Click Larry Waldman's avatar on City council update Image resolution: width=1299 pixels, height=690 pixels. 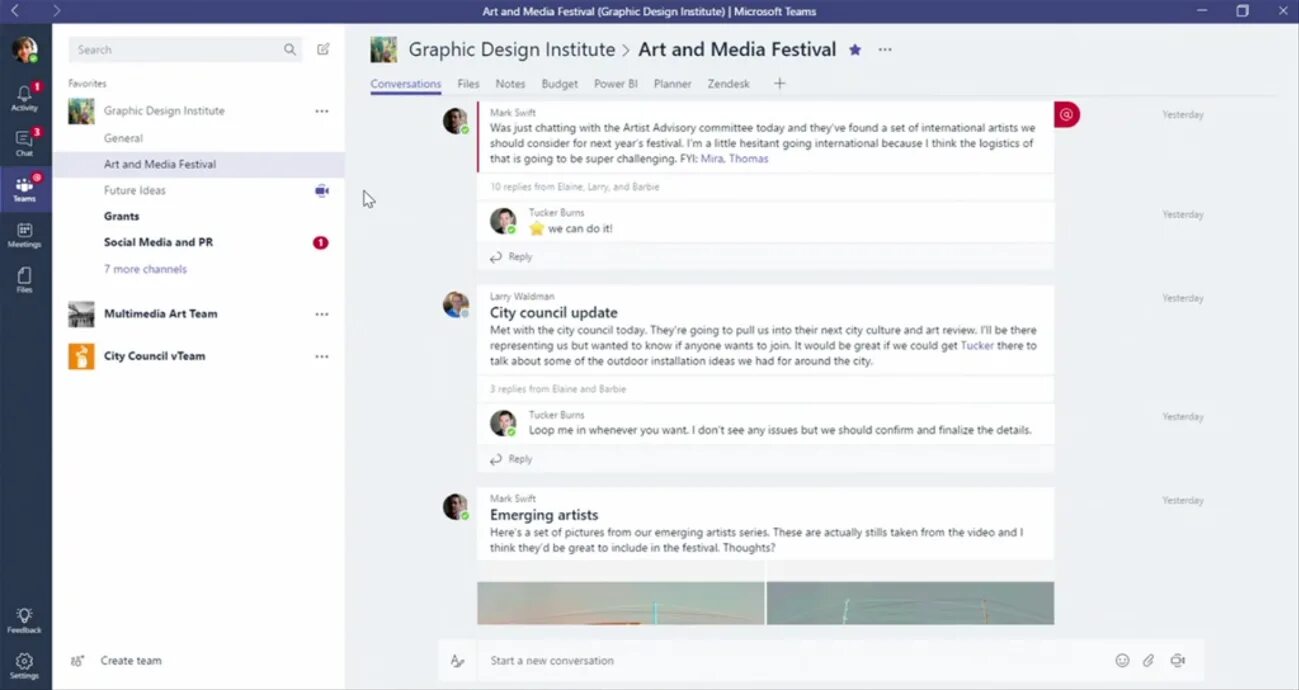pyautogui.click(x=456, y=305)
